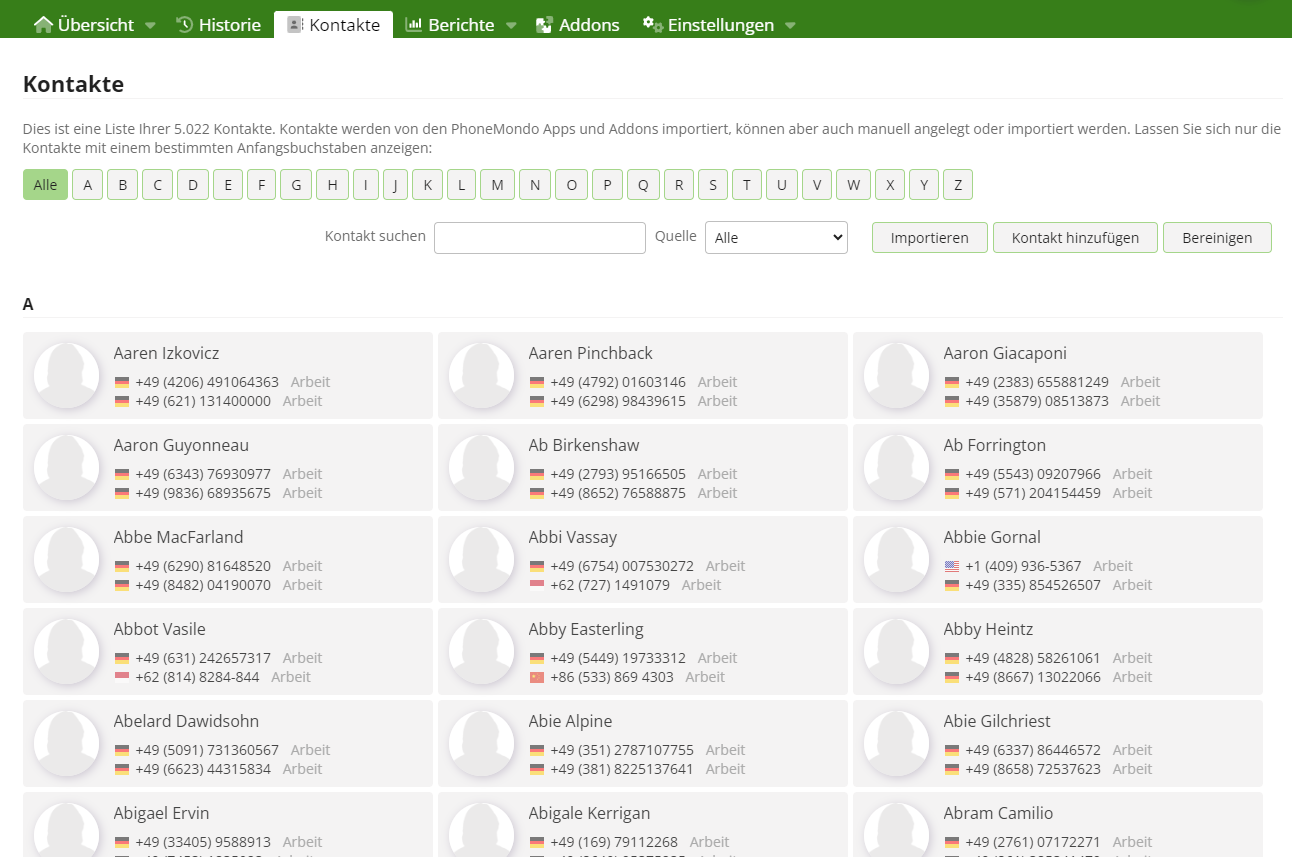
Task: Expand the Einstellungen dropdown arrow
Action: pos(790,26)
